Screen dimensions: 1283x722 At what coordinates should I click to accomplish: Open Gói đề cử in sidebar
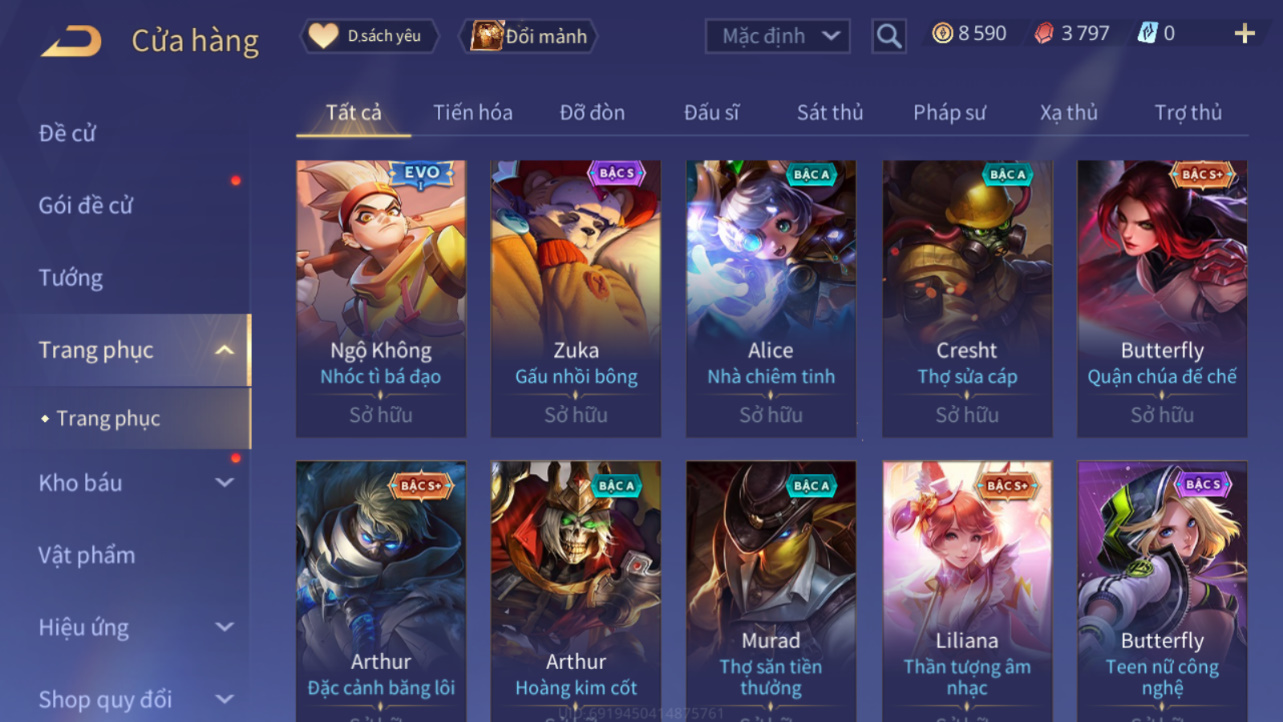coord(86,206)
